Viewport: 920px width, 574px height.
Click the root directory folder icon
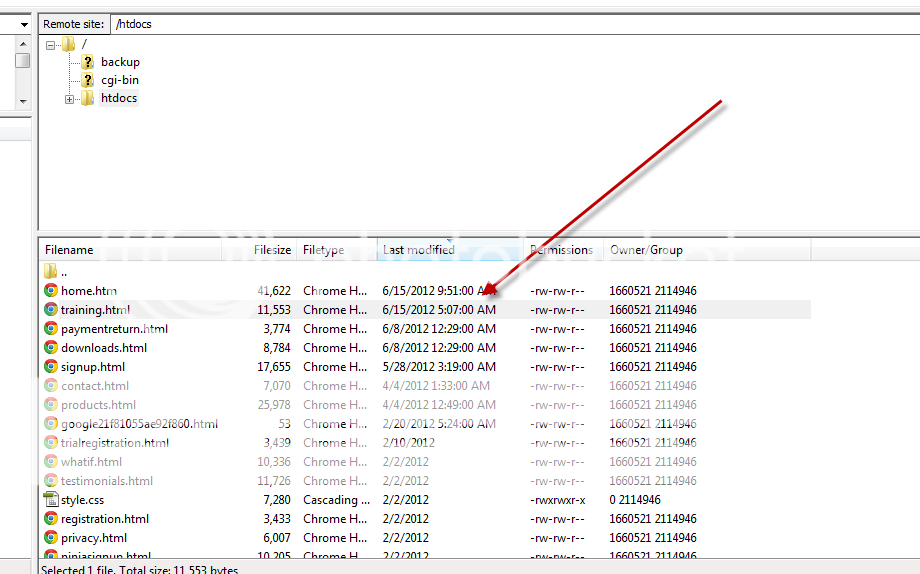pyautogui.click(x=69, y=44)
